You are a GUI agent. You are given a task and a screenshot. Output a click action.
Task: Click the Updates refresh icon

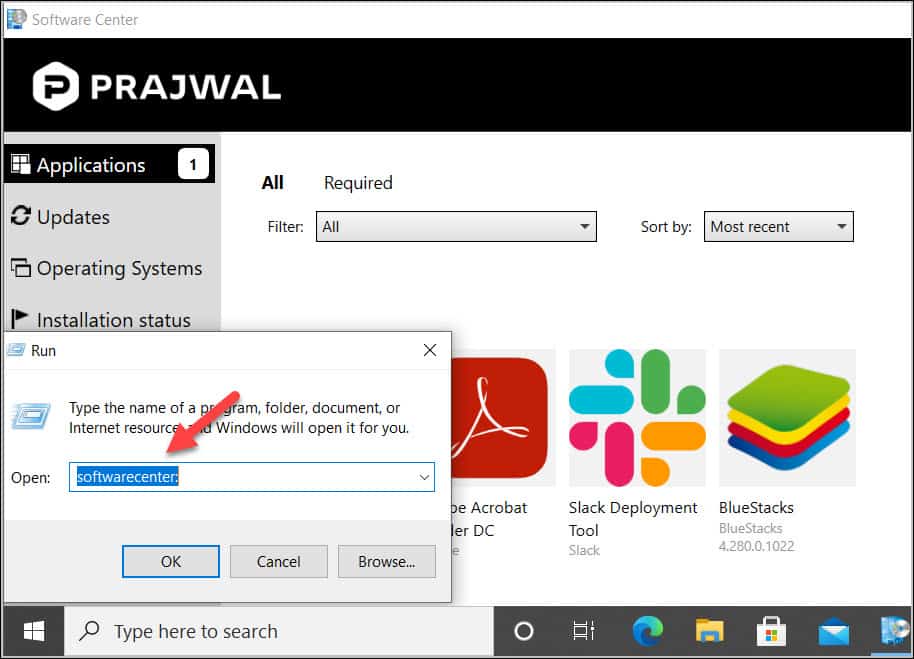tap(20, 216)
